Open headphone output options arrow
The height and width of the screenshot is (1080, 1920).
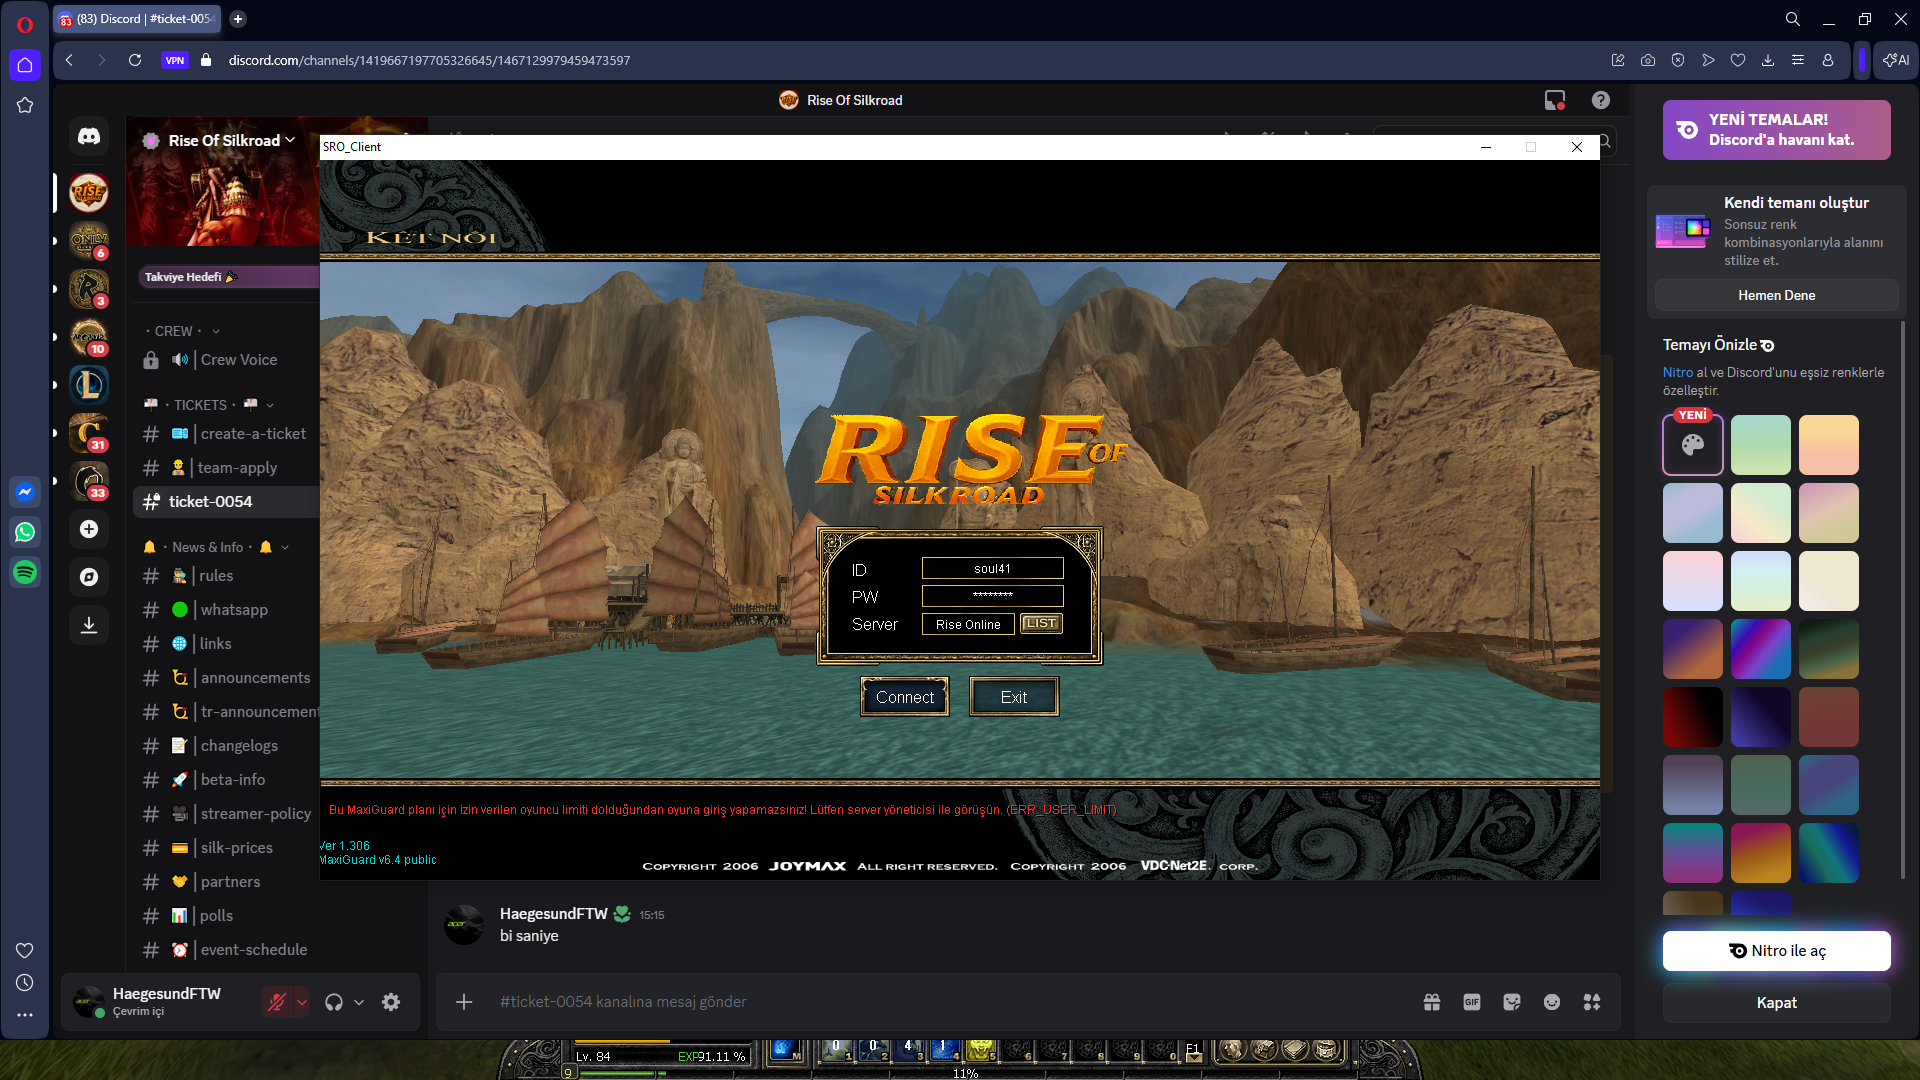359,1002
